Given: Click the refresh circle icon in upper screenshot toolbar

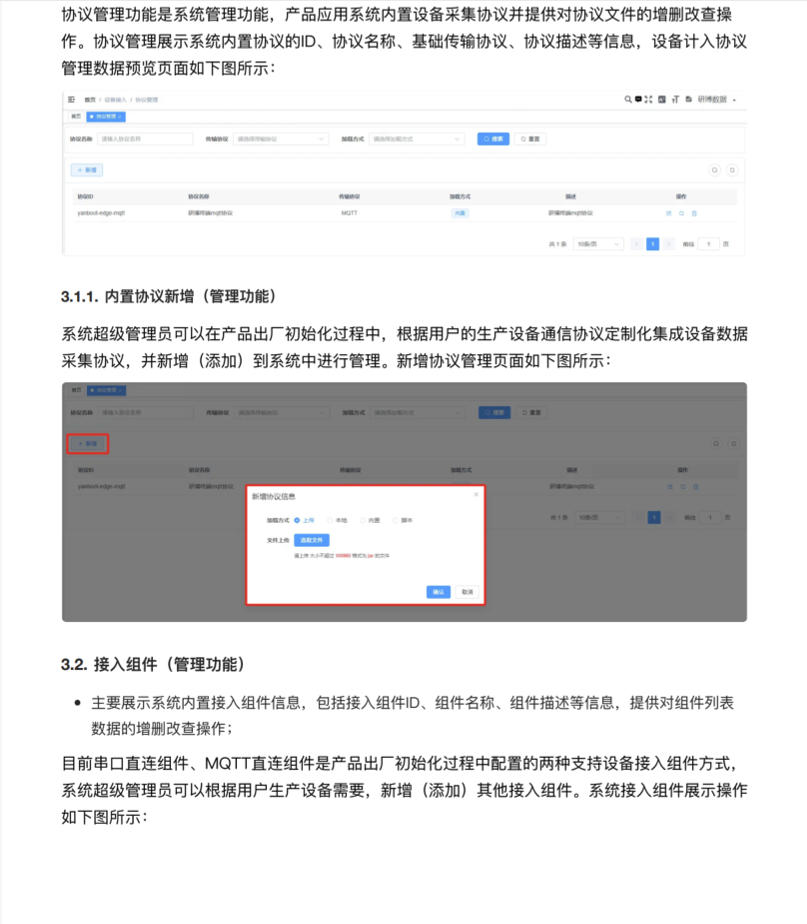Looking at the screenshot, I should pyautogui.click(x=714, y=170).
